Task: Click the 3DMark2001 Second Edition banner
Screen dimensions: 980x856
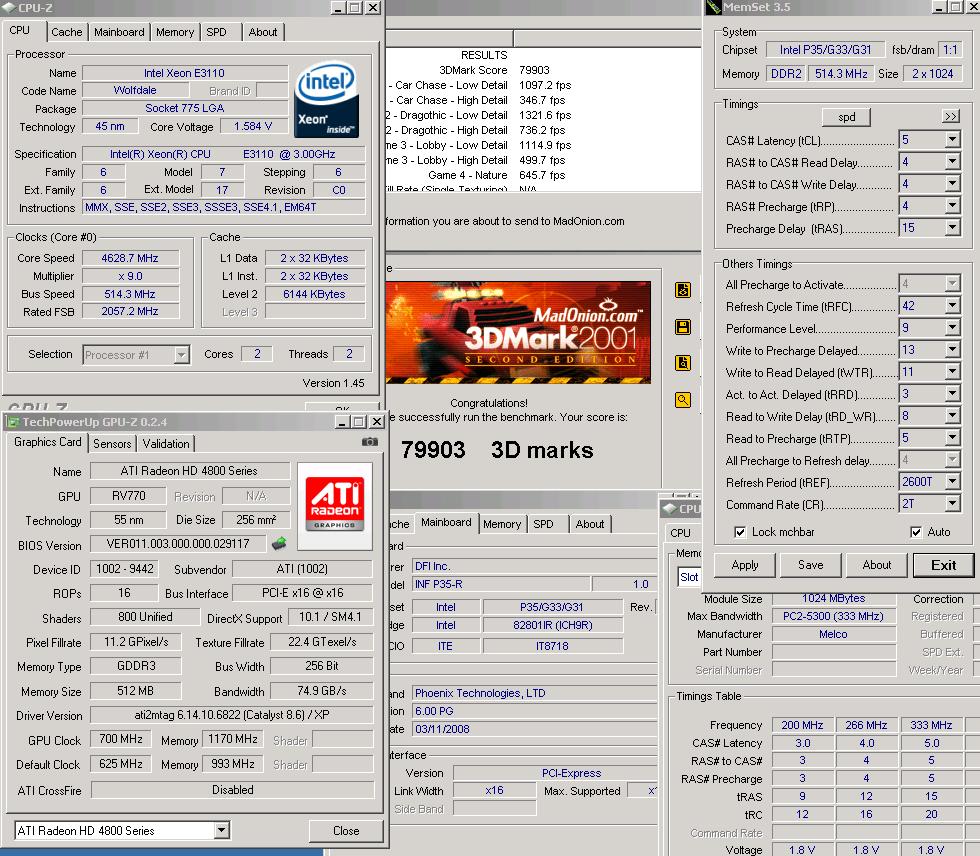Action: click(x=518, y=332)
